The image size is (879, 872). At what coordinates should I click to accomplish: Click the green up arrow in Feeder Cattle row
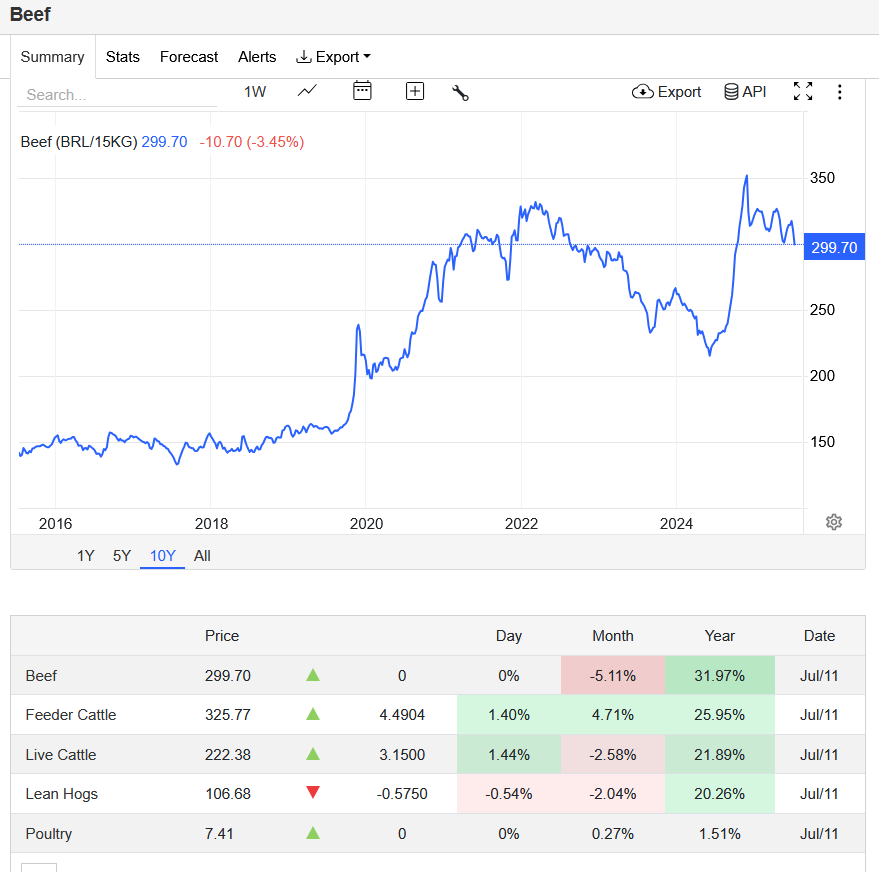click(x=313, y=714)
